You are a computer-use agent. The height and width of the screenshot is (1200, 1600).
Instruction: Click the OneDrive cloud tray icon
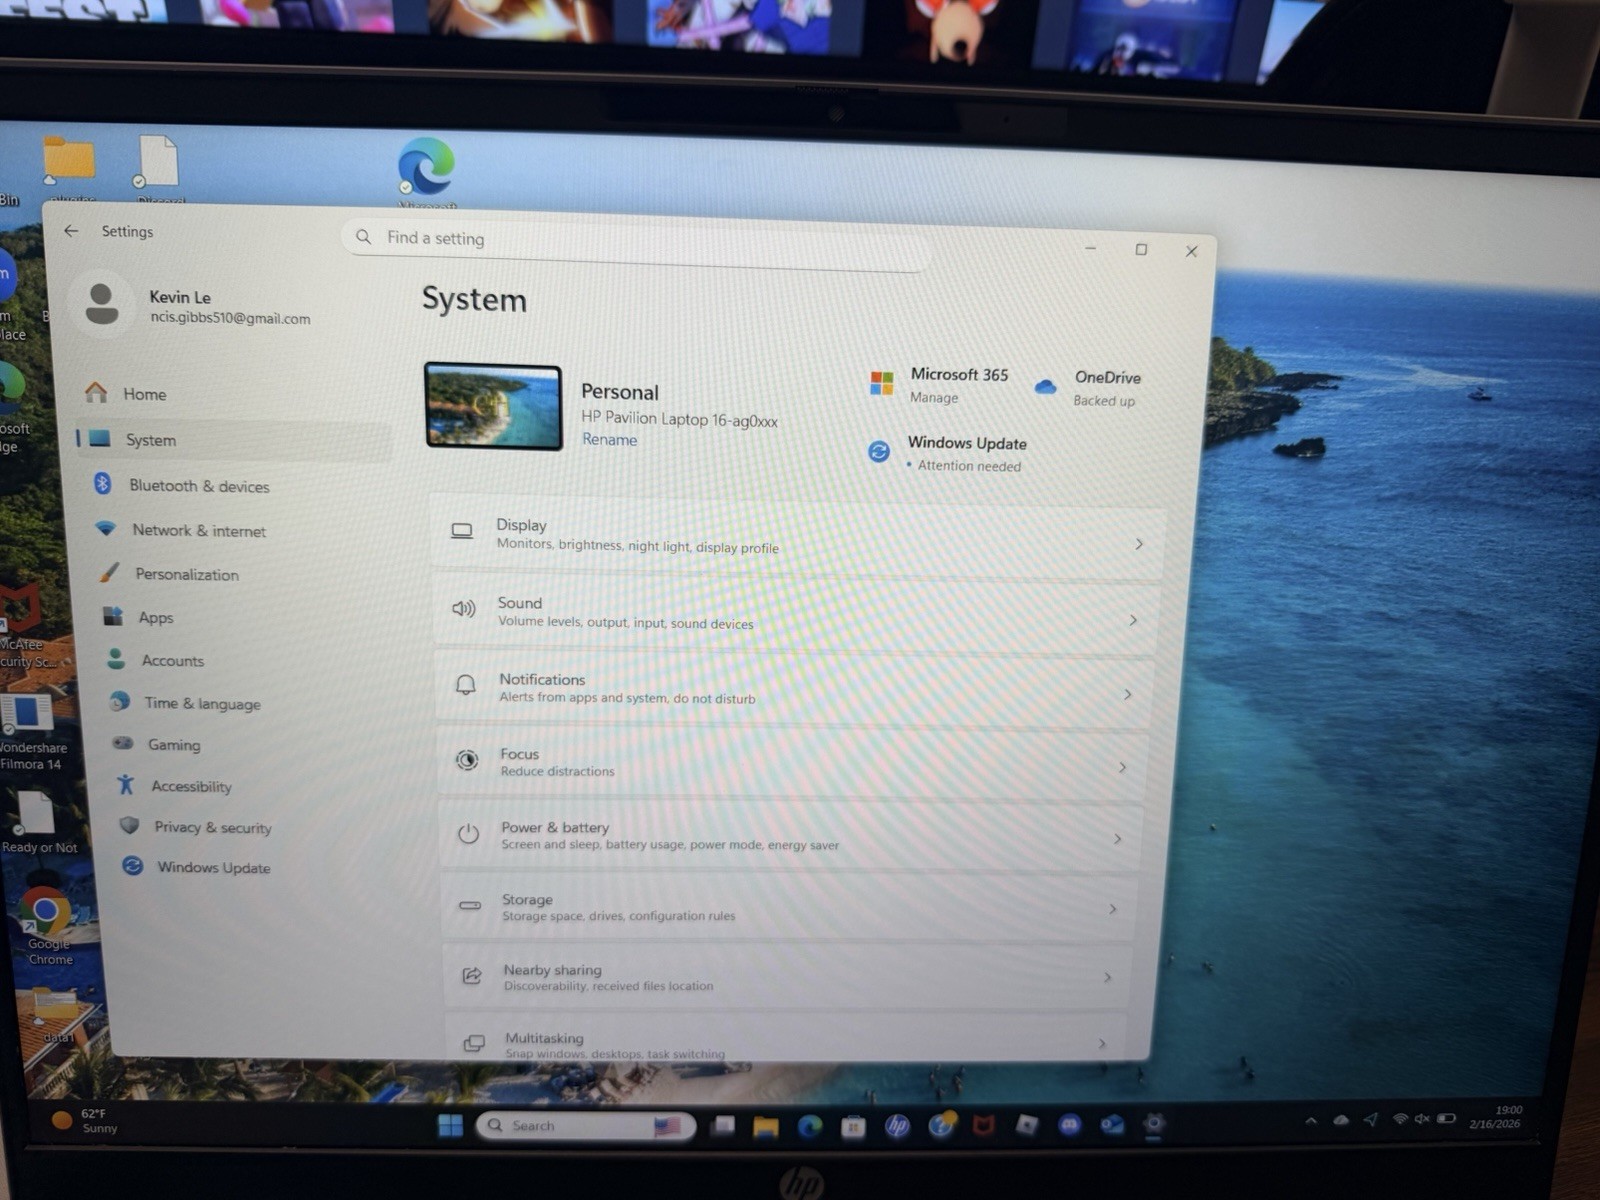[x=1341, y=1120]
